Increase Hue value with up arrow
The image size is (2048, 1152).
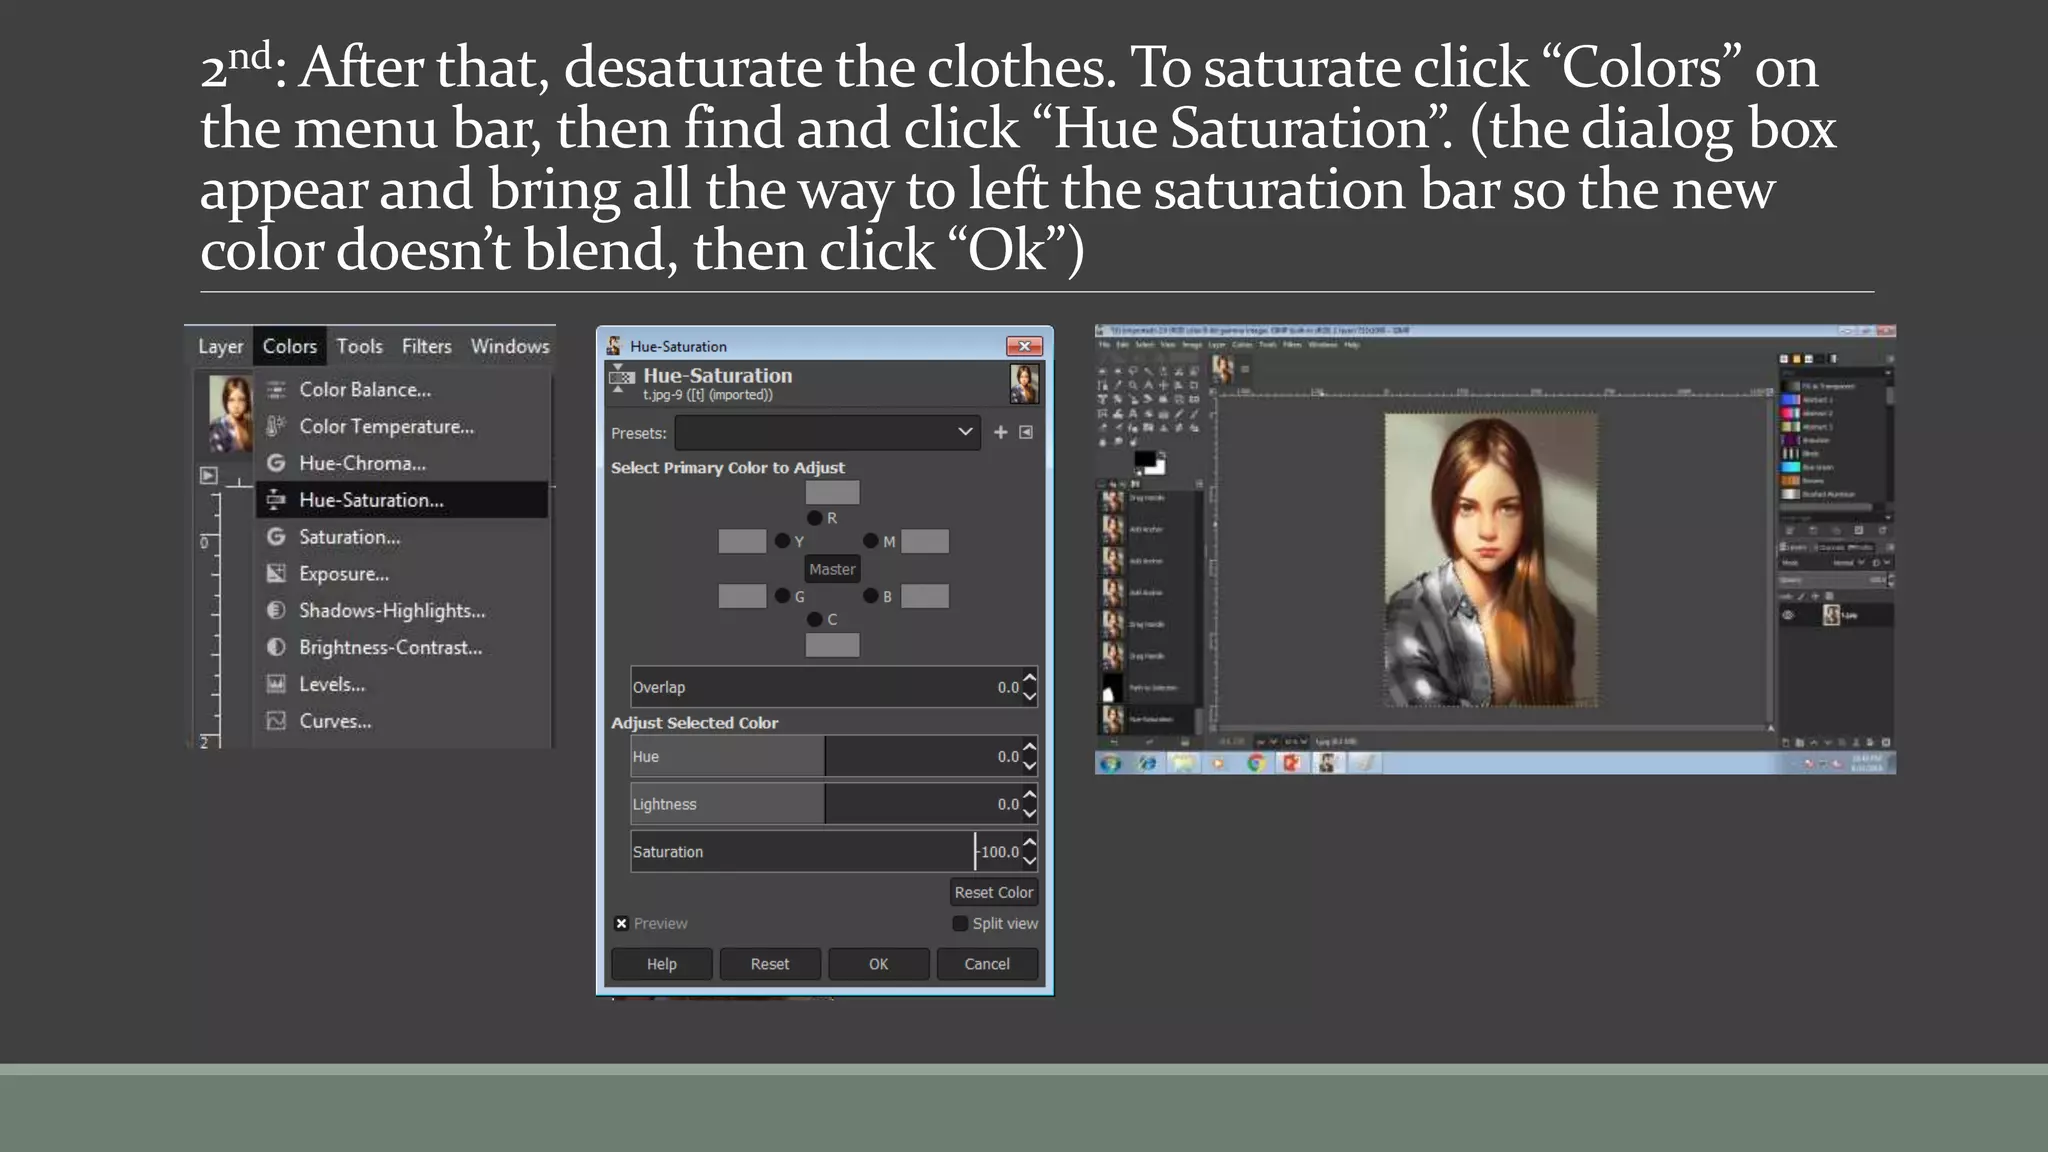(x=1030, y=747)
